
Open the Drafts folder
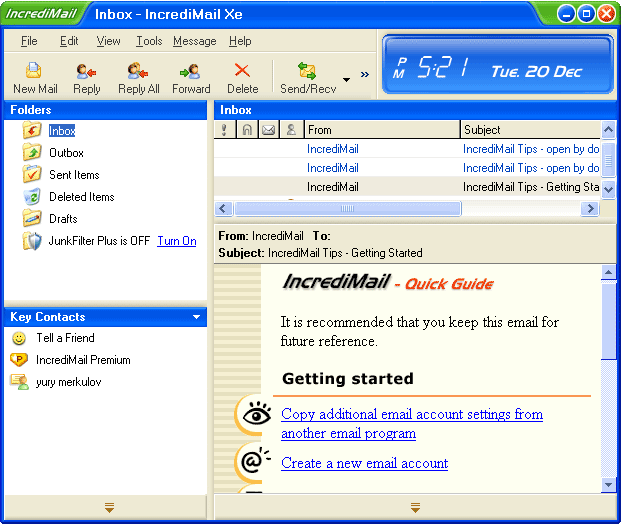pos(63,219)
